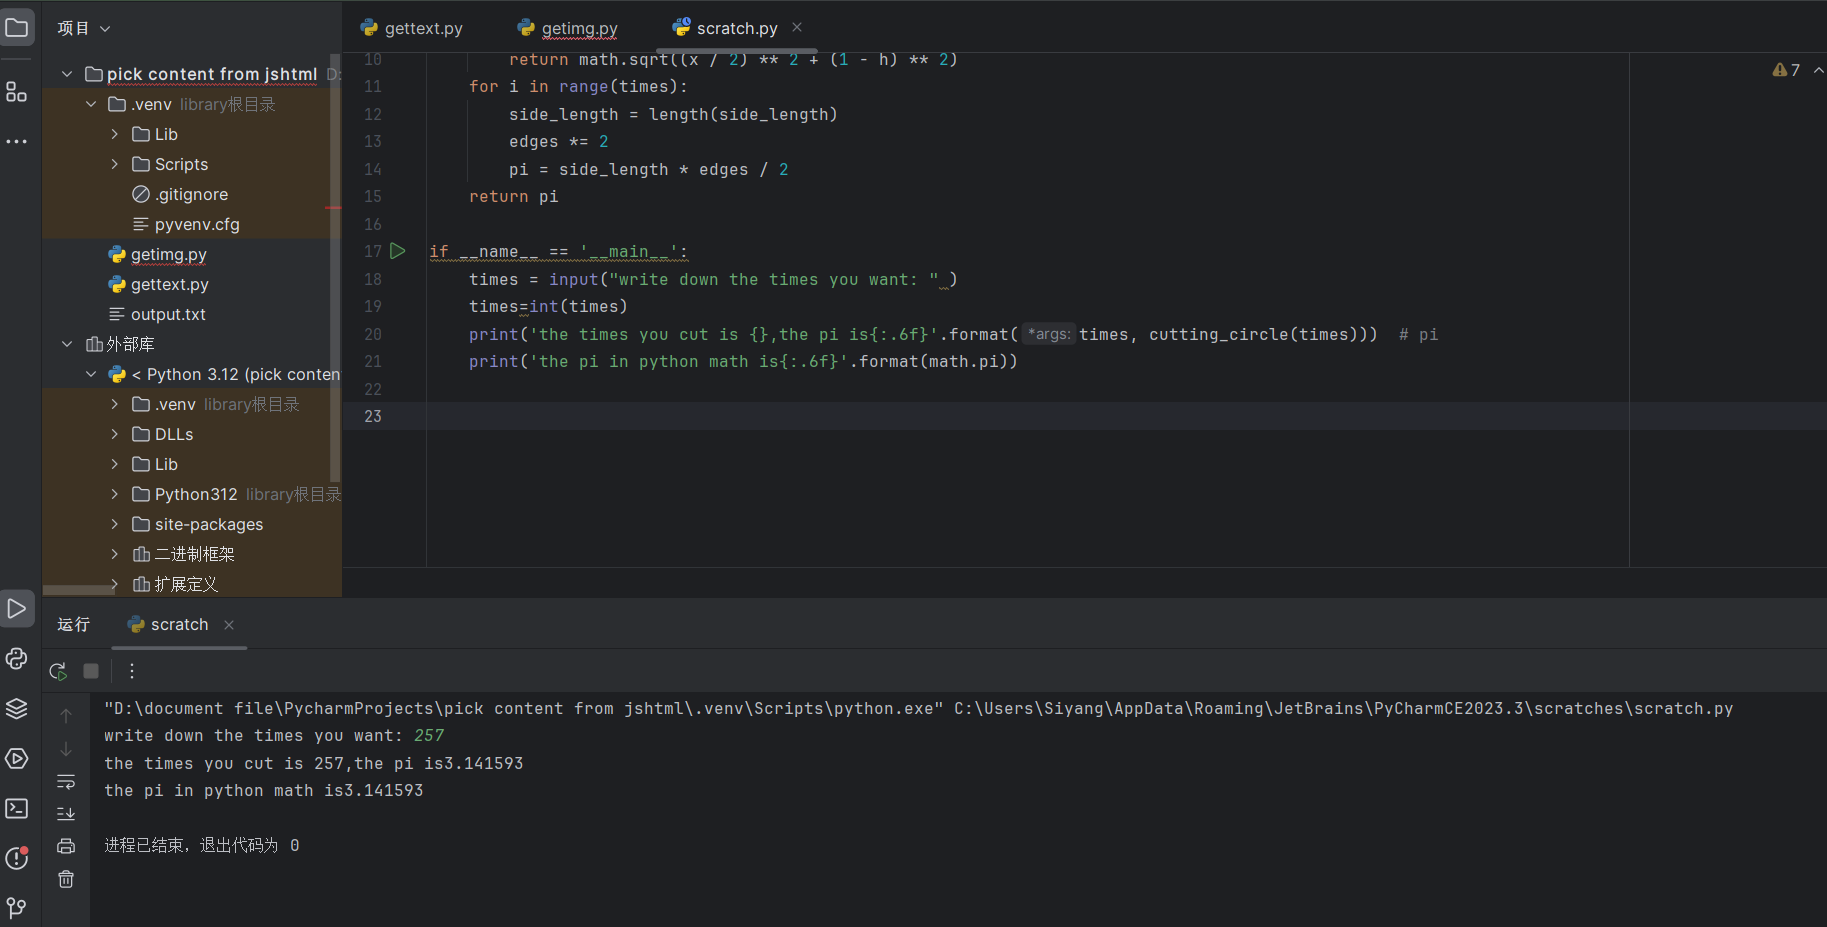
Task: Expand the Scripts folder in project tree
Action: click(114, 164)
